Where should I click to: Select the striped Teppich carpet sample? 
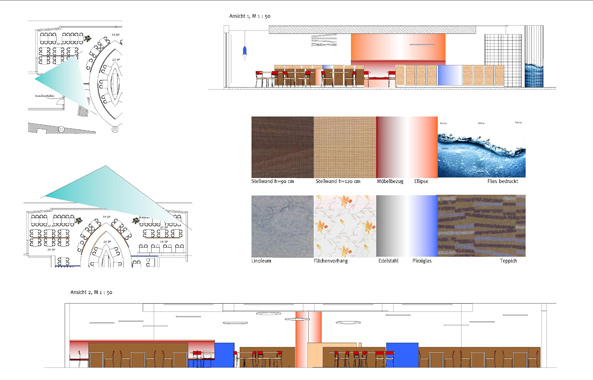tap(481, 226)
